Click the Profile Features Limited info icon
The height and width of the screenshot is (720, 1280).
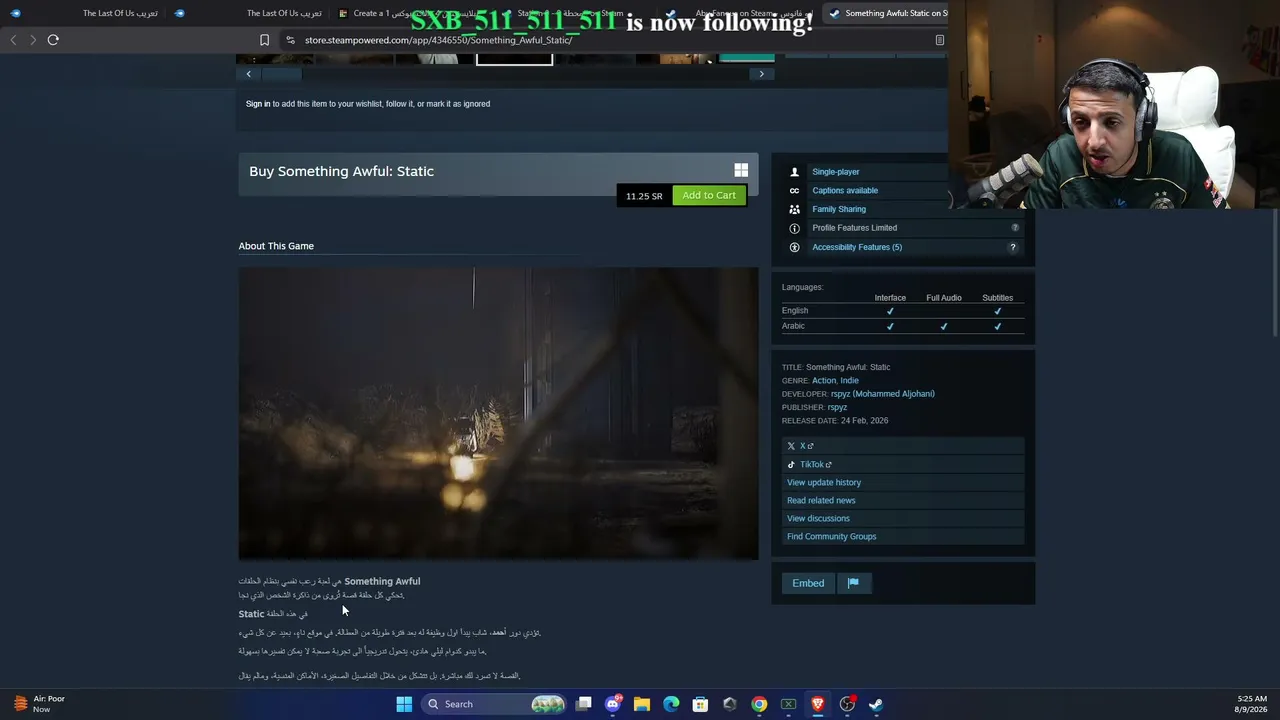point(795,228)
